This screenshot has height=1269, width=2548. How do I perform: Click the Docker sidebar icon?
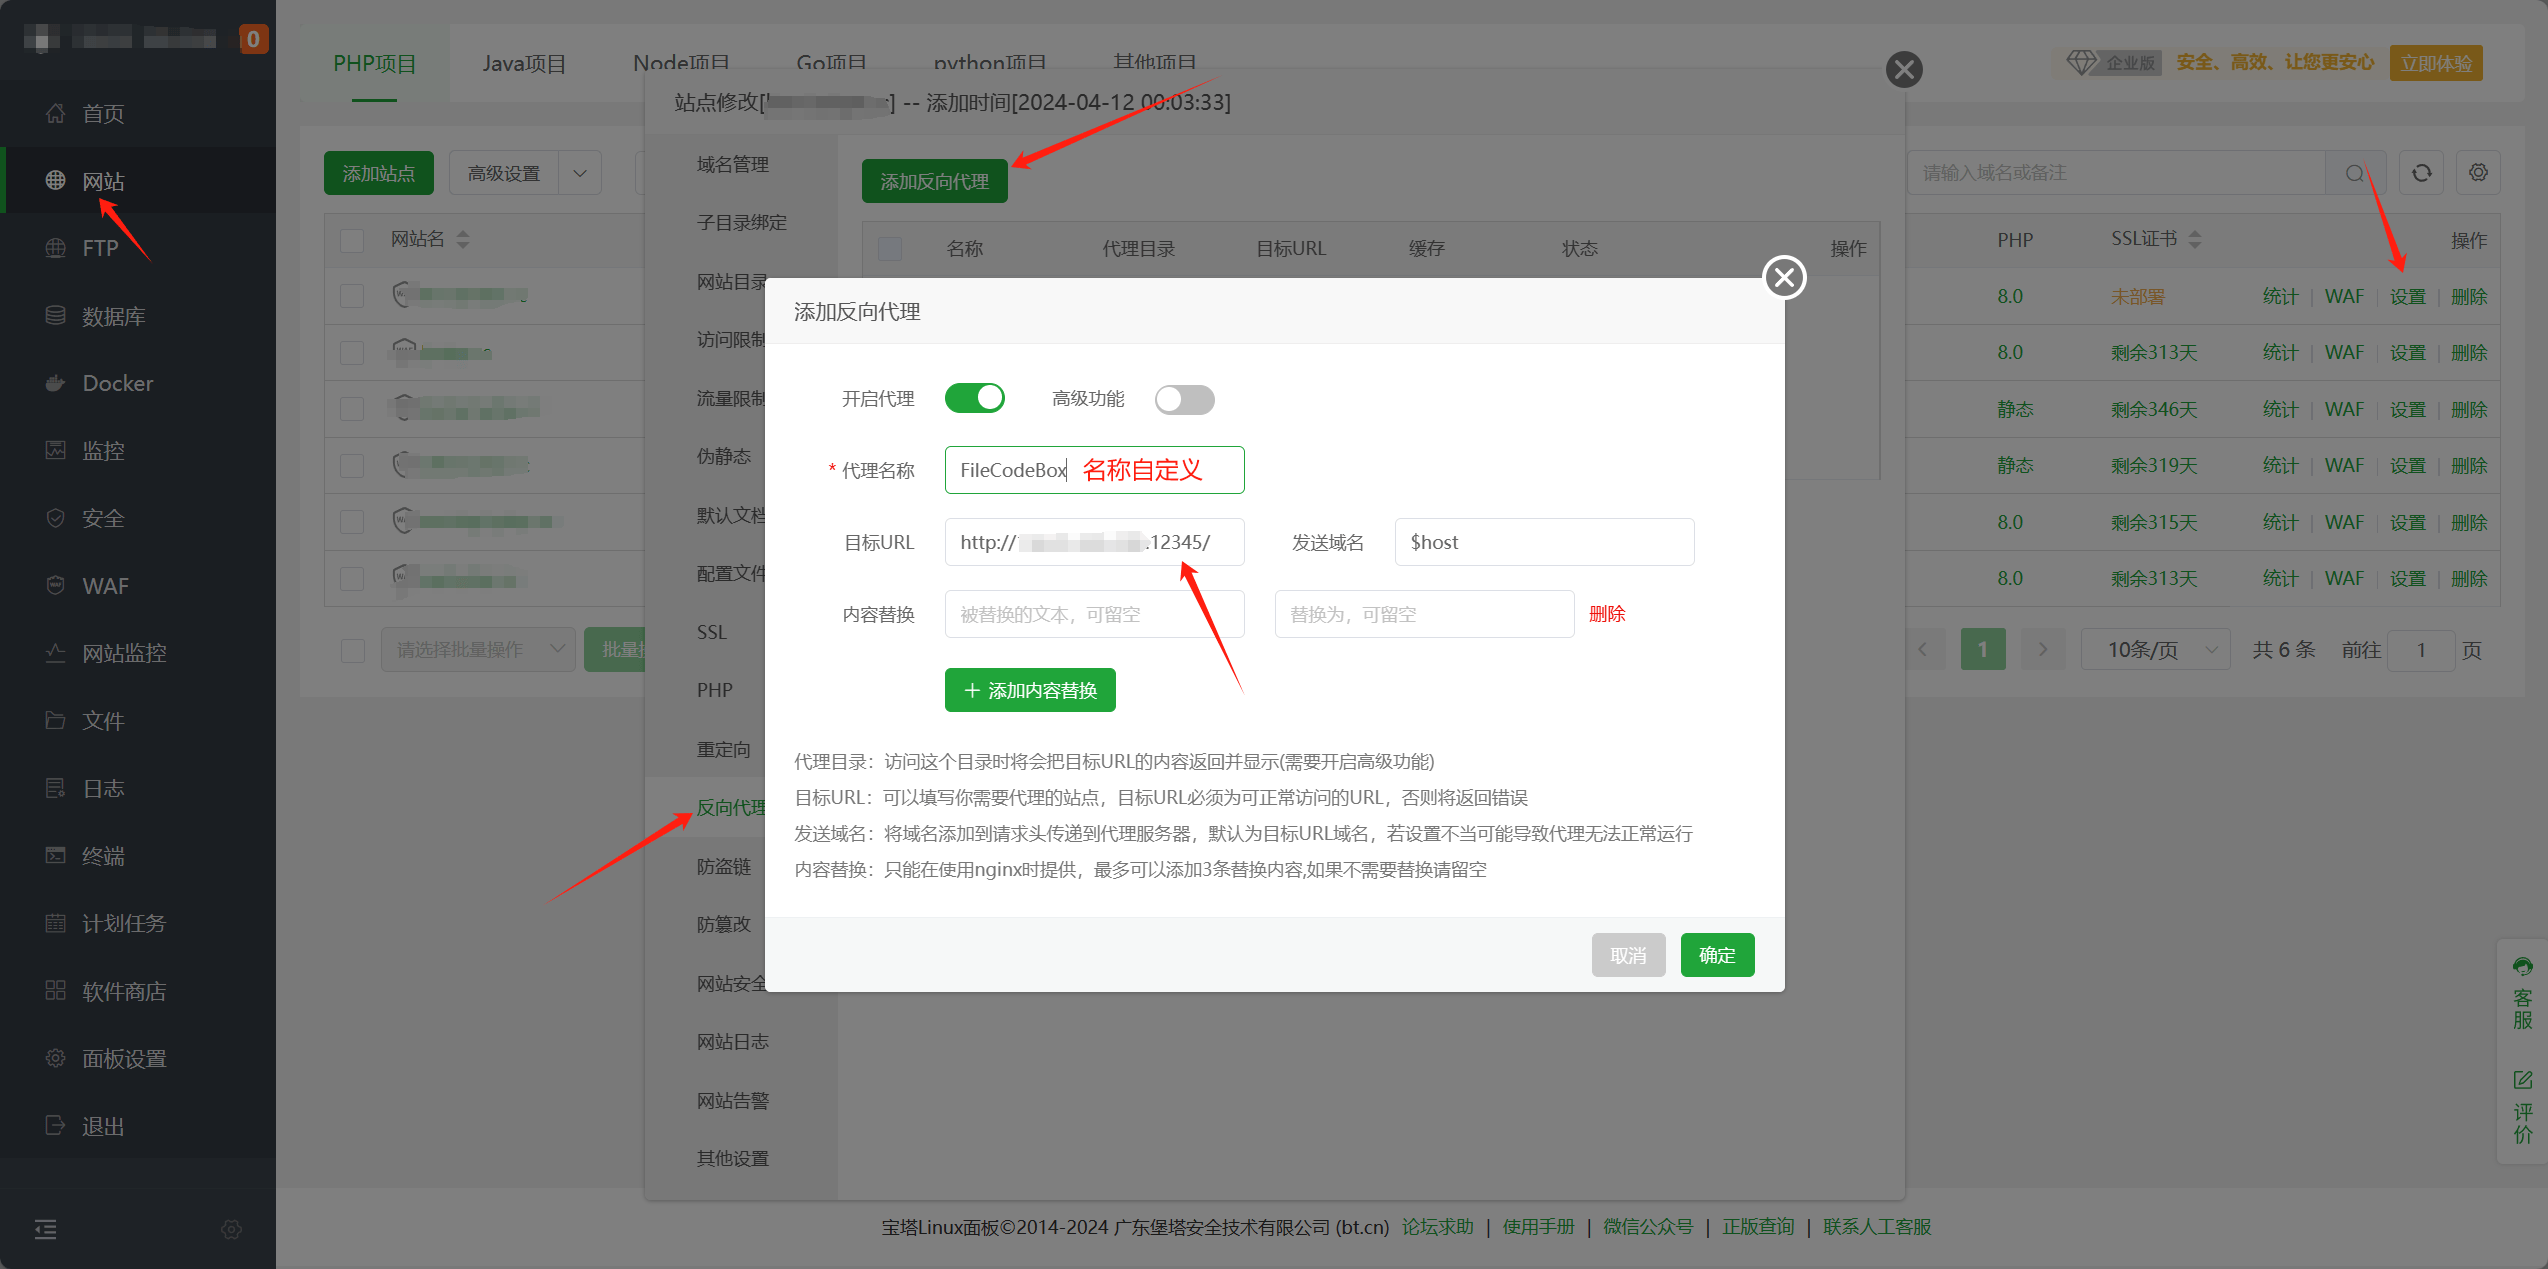(56, 383)
